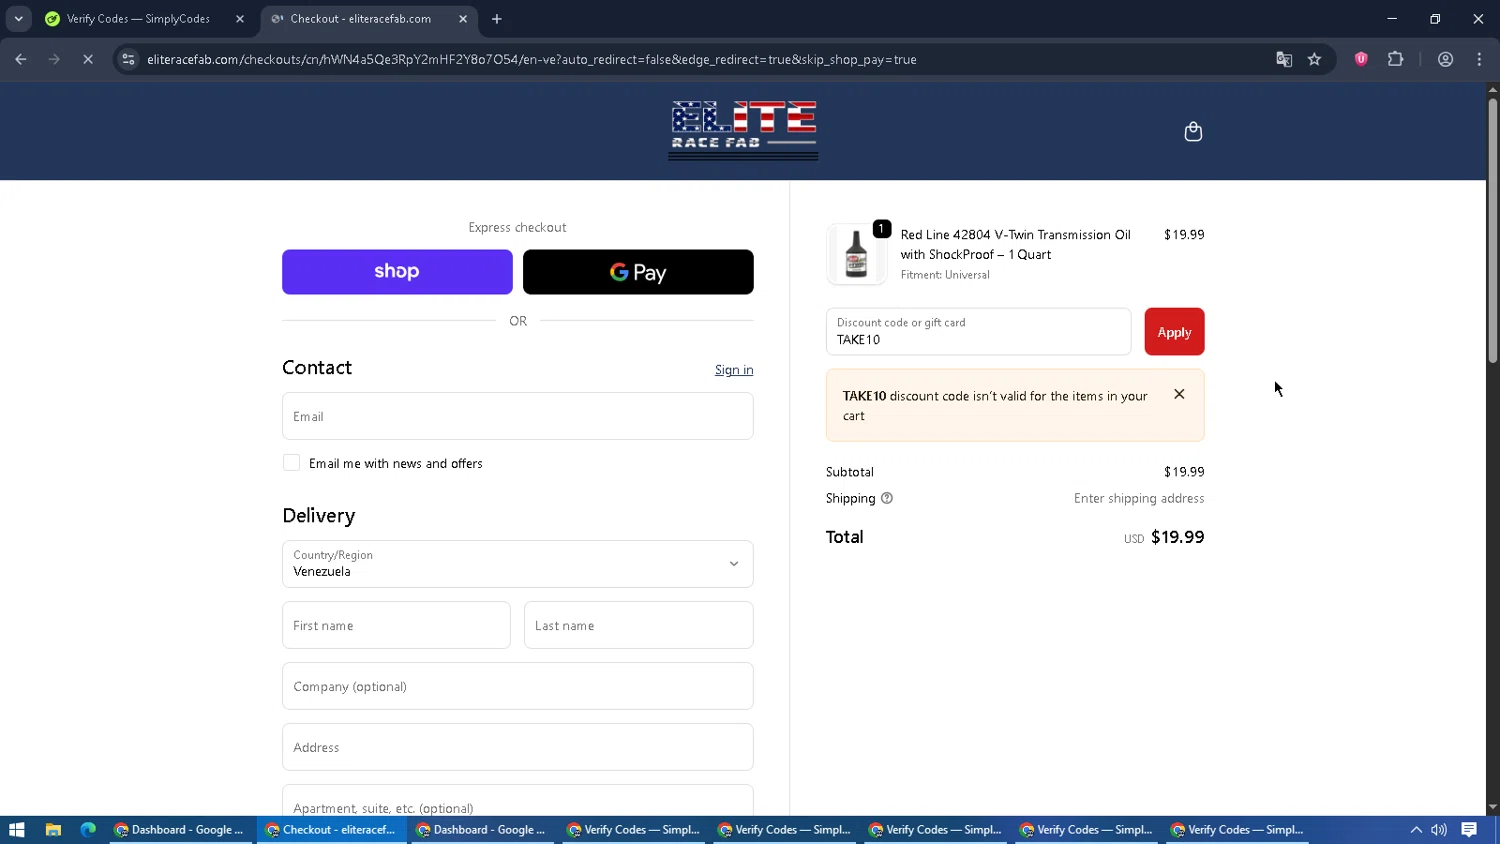The height and width of the screenshot is (844, 1500).
Task: Click the page vertical scrollbar thumb
Action: (1492, 230)
